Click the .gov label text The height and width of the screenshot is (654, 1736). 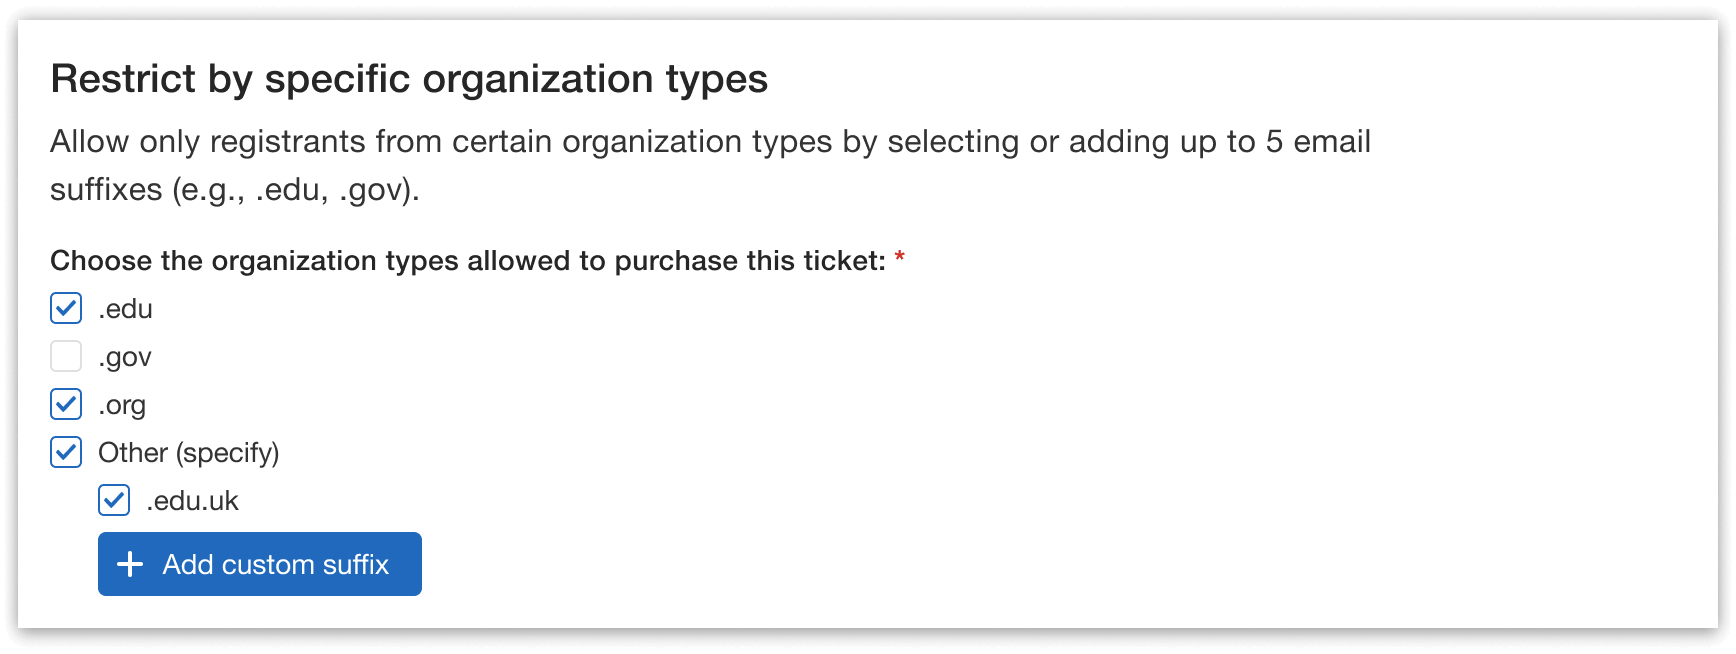(x=125, y=356)
